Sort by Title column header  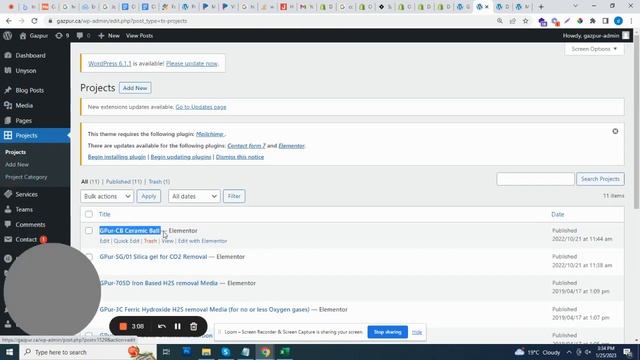click(x=104, y=214)
